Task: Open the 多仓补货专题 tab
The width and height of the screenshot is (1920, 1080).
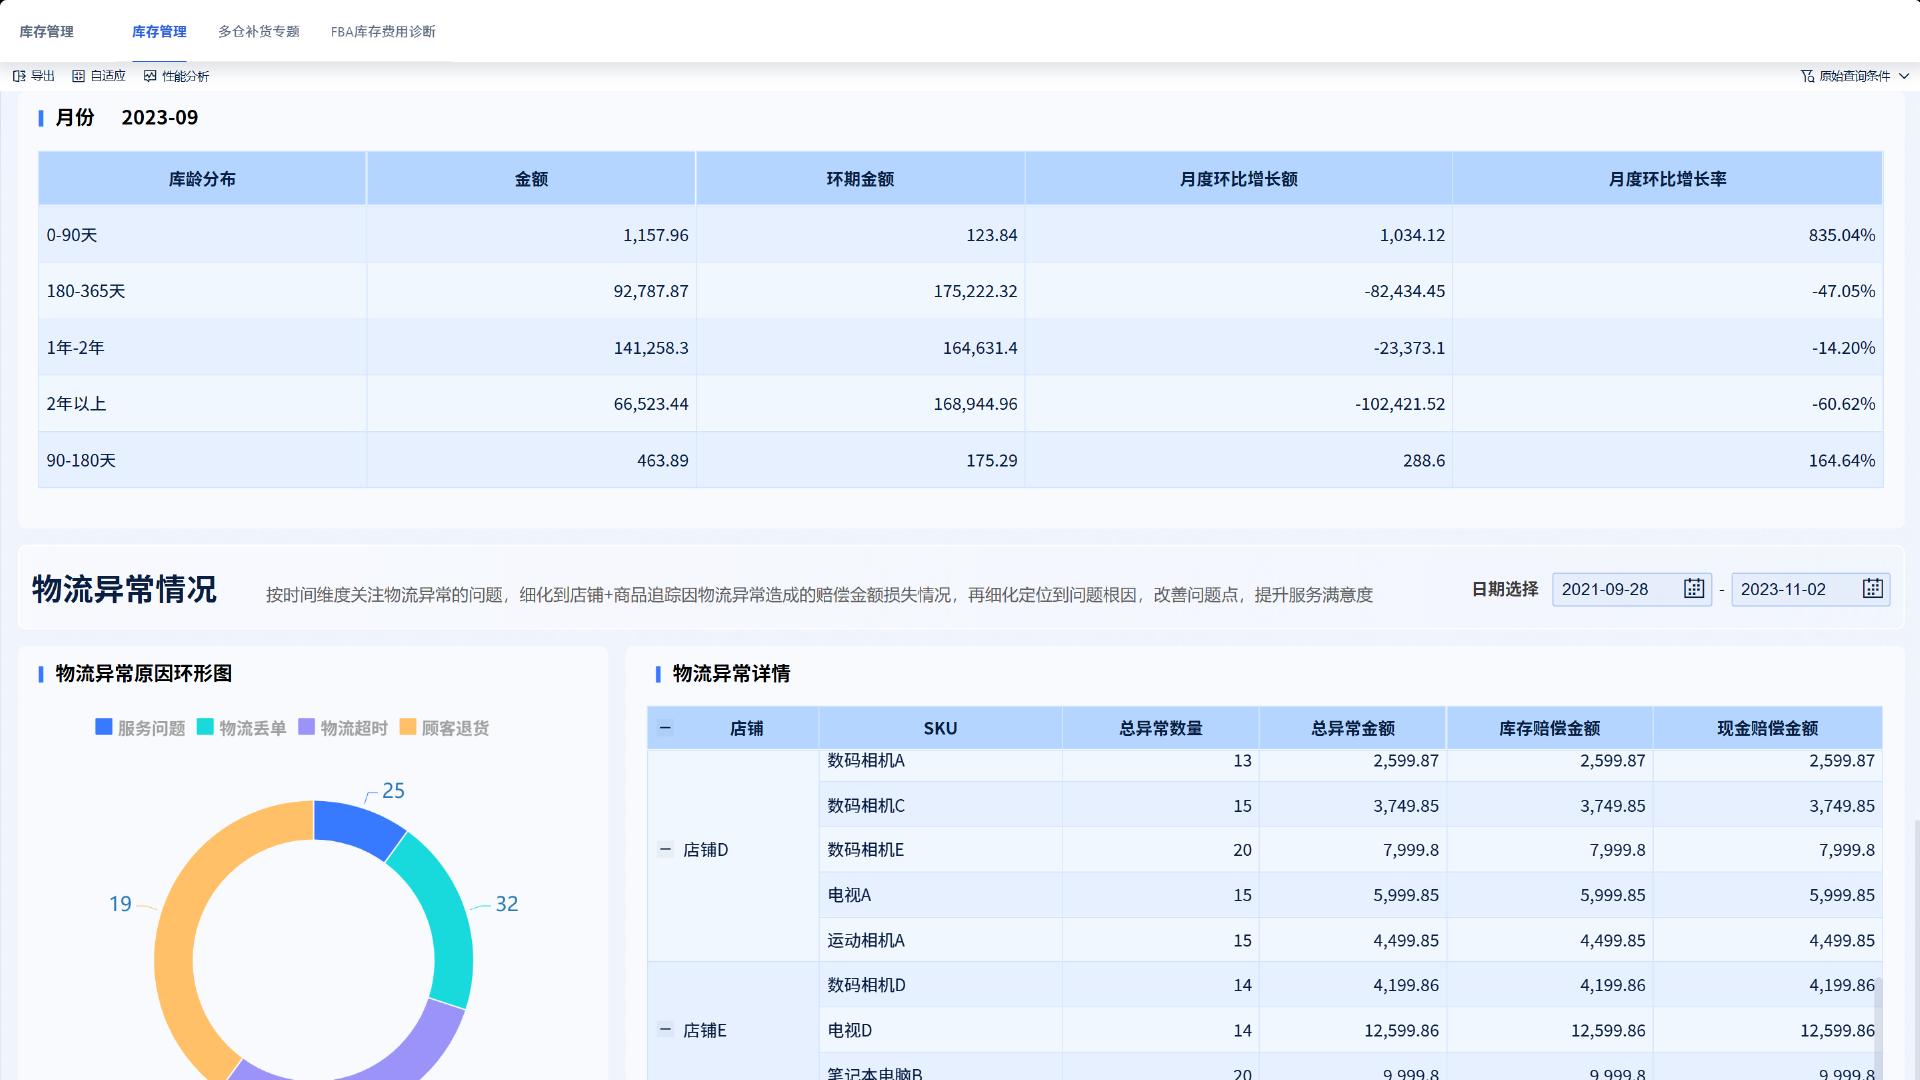Action: coord(257,31)
